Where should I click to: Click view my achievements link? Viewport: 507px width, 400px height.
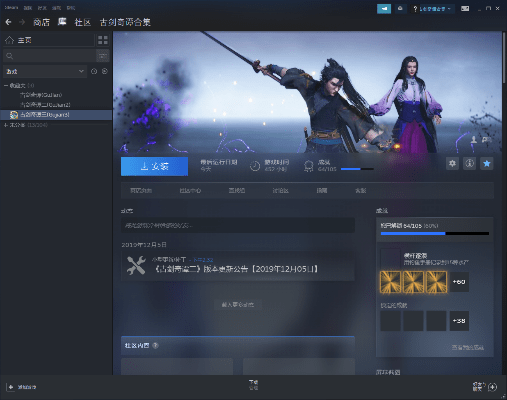[468, 347]
